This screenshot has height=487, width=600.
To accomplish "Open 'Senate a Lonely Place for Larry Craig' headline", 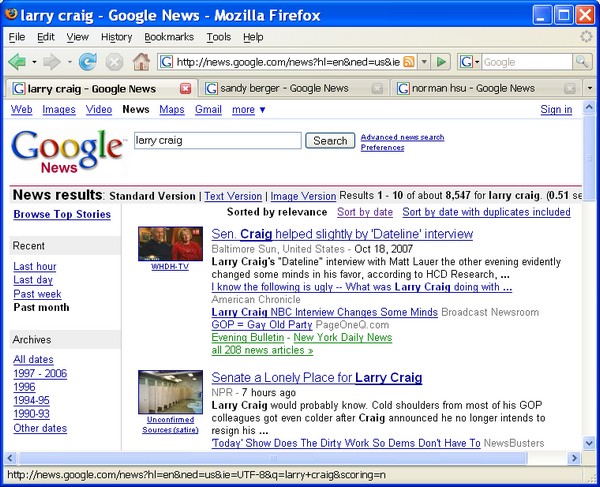I will pyautogui.click(x=317, y=378).
